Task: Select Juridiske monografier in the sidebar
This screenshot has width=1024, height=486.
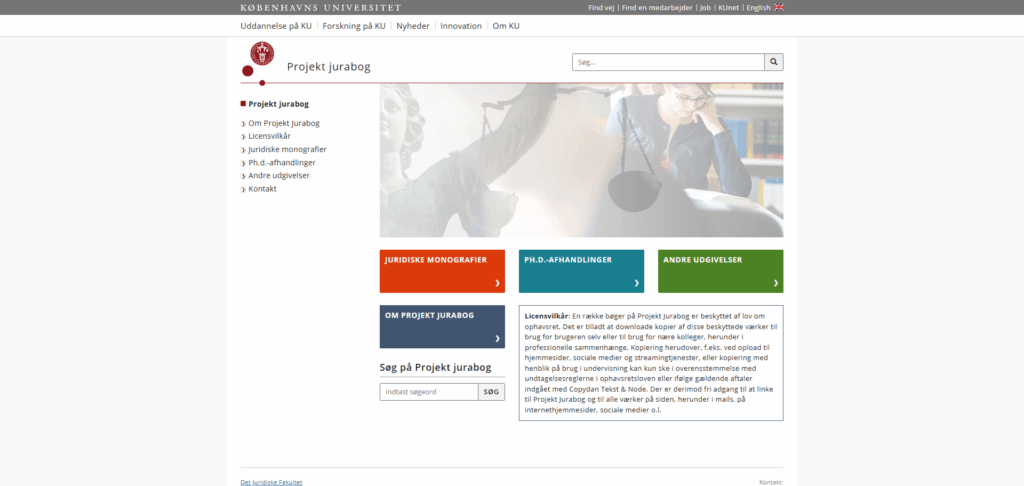Action: click(x=287, y=149)
